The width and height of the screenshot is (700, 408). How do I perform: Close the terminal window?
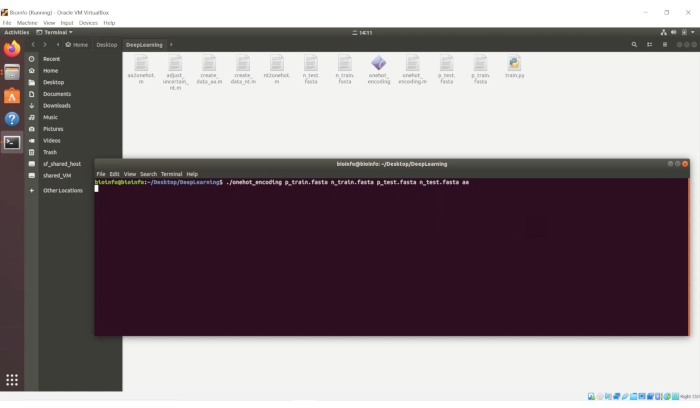coord(685,164)
